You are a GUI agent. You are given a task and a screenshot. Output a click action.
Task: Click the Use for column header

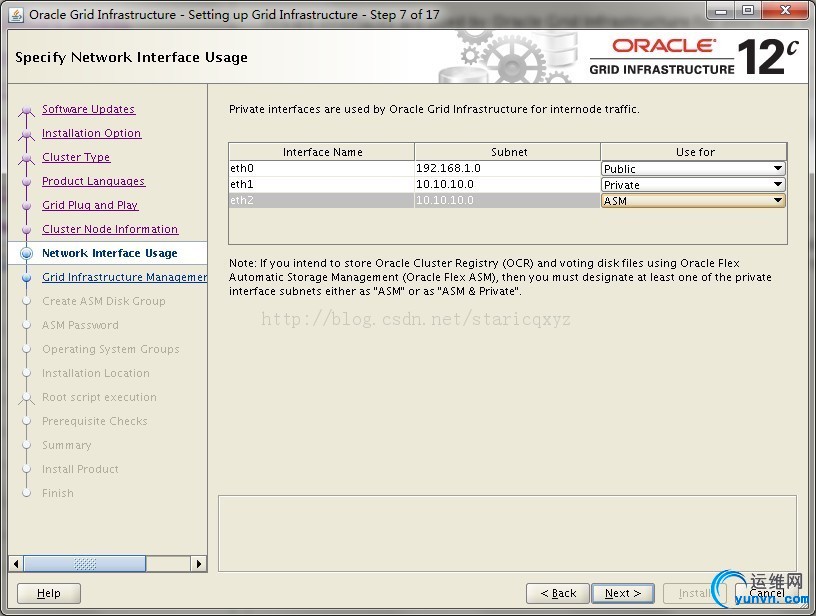coord(694,152)
